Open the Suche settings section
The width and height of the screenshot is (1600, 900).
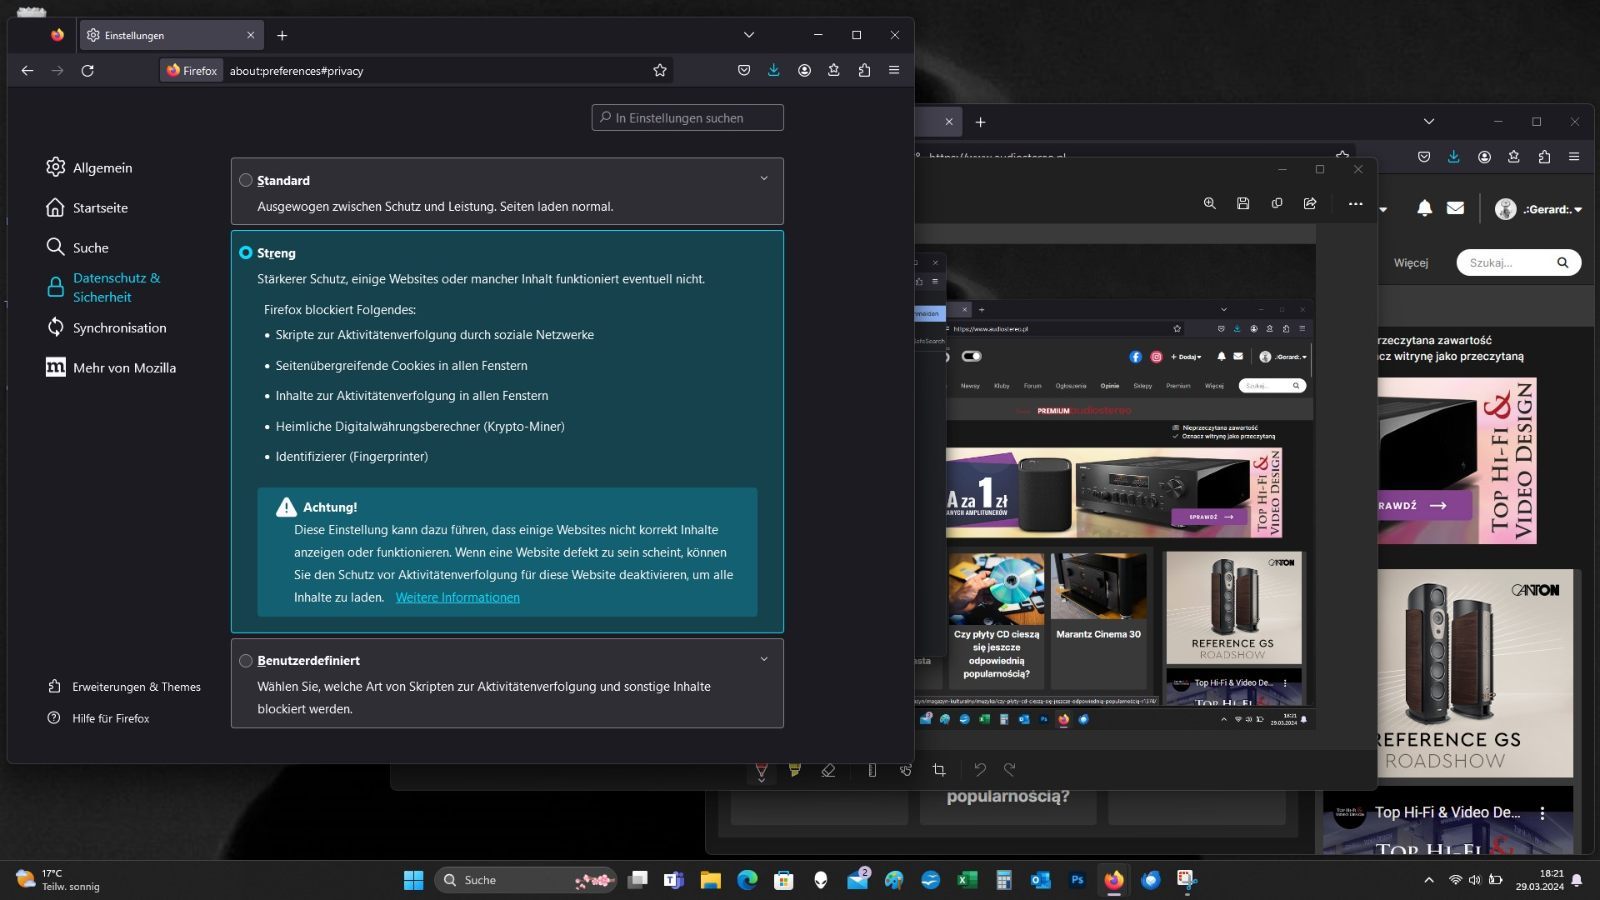coord(77,247)
